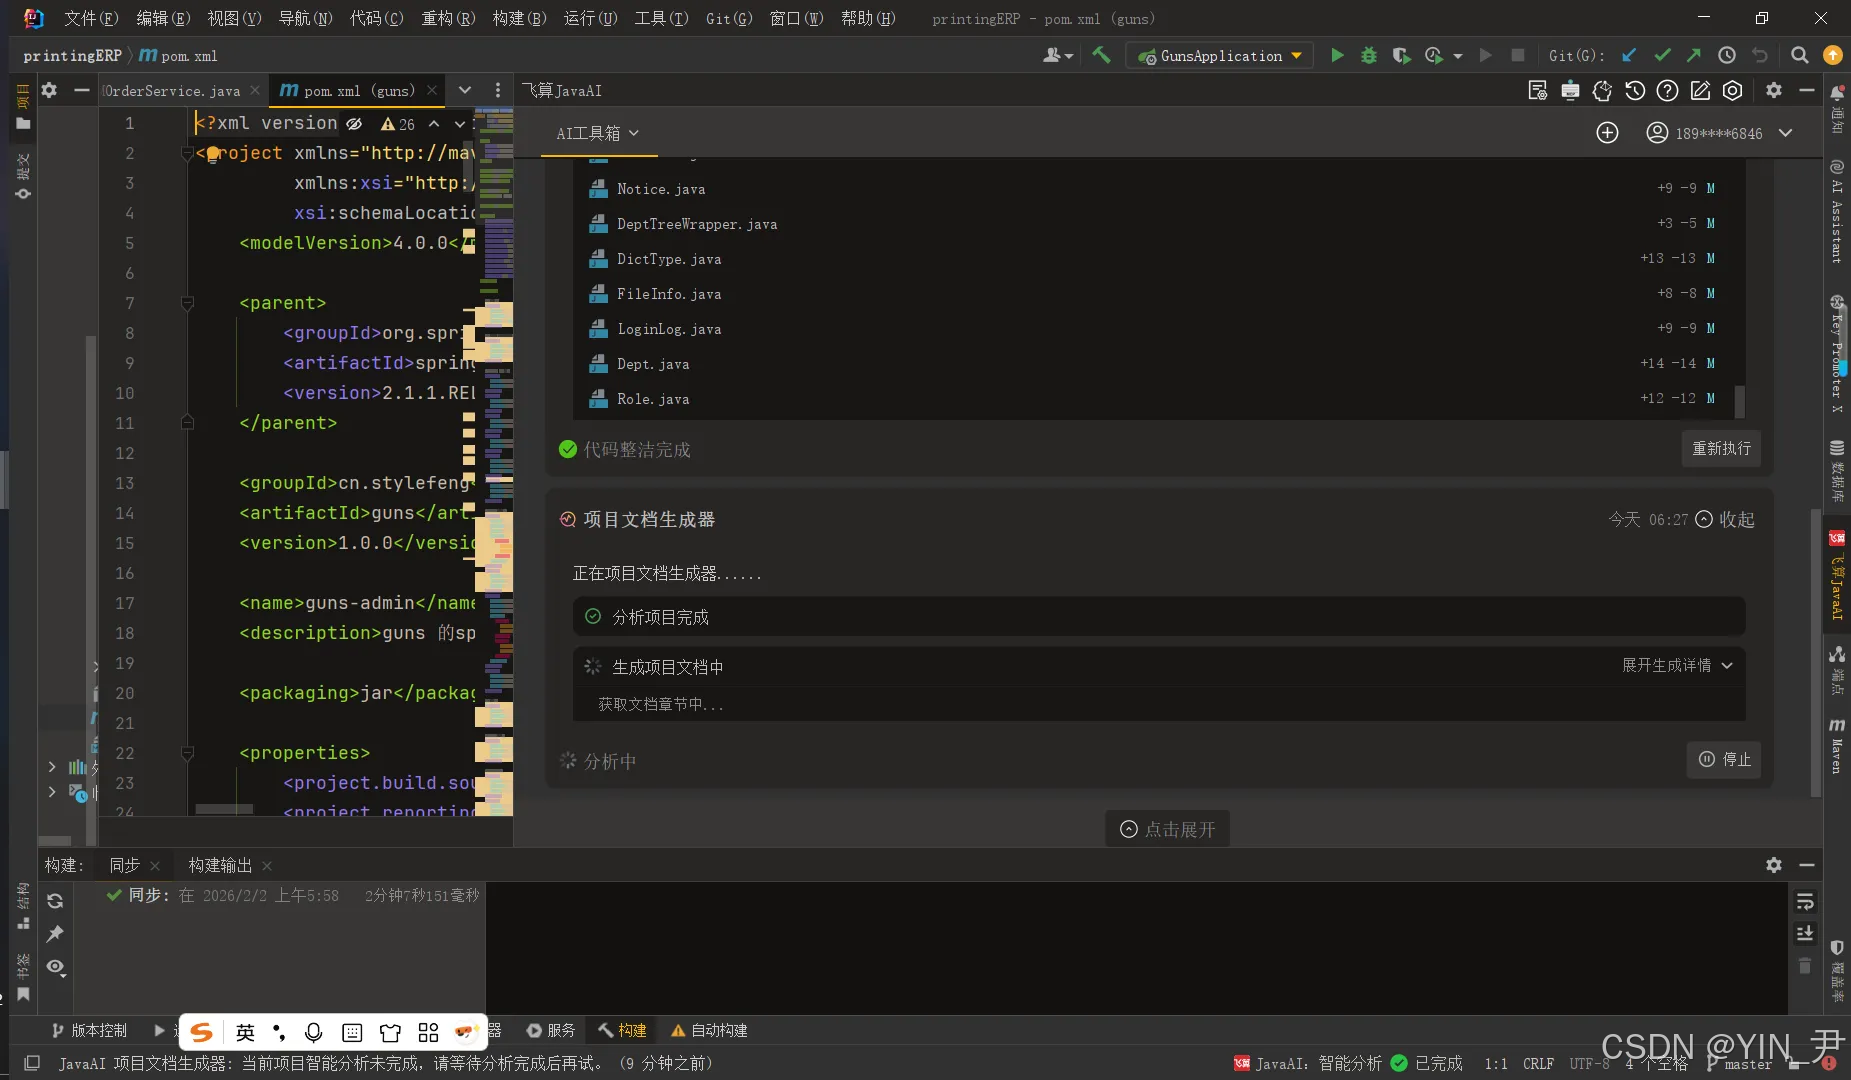
Task: Open Search Everywhere magnifier
Action: [x=1799, y=55]
